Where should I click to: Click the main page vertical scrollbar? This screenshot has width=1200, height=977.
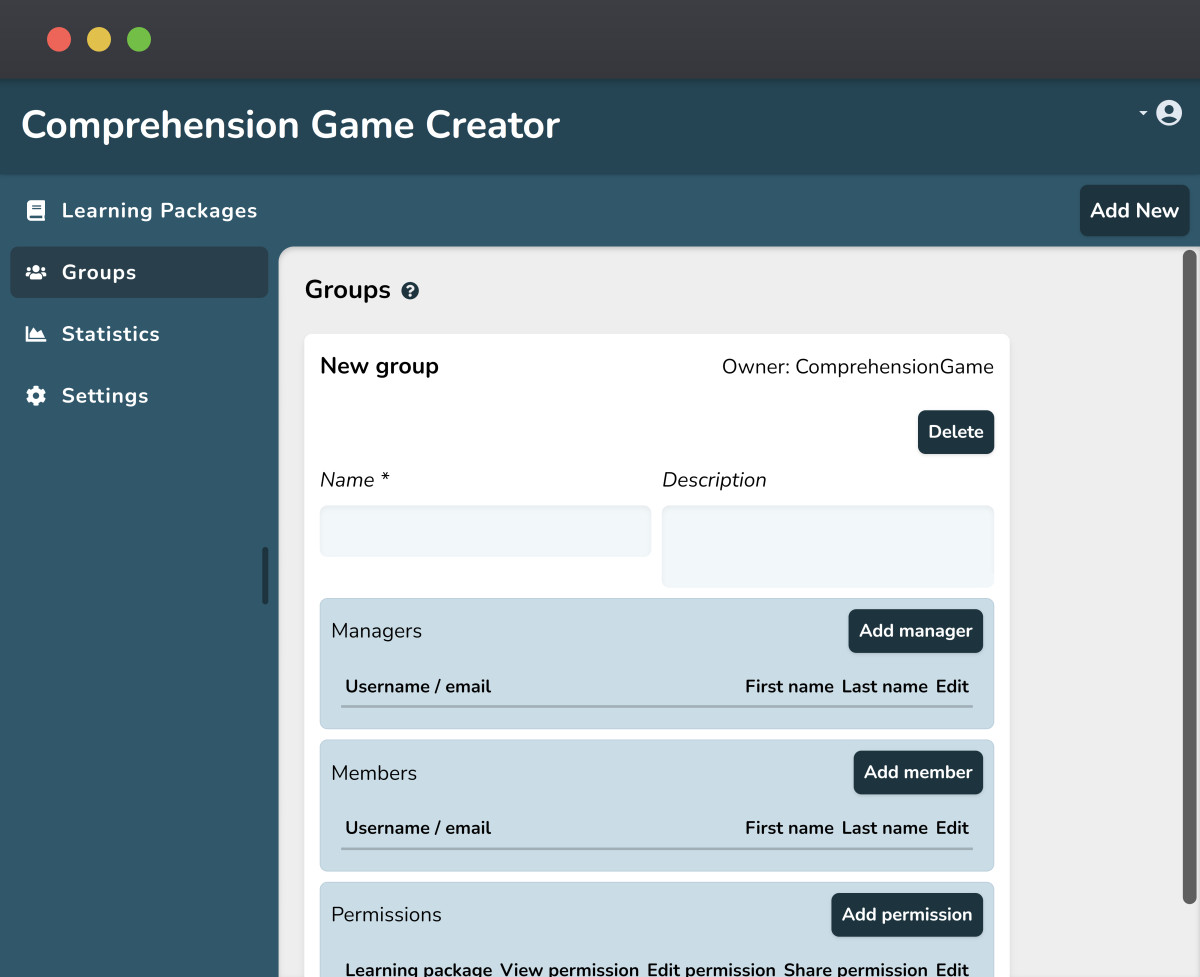click(1190, 577)
